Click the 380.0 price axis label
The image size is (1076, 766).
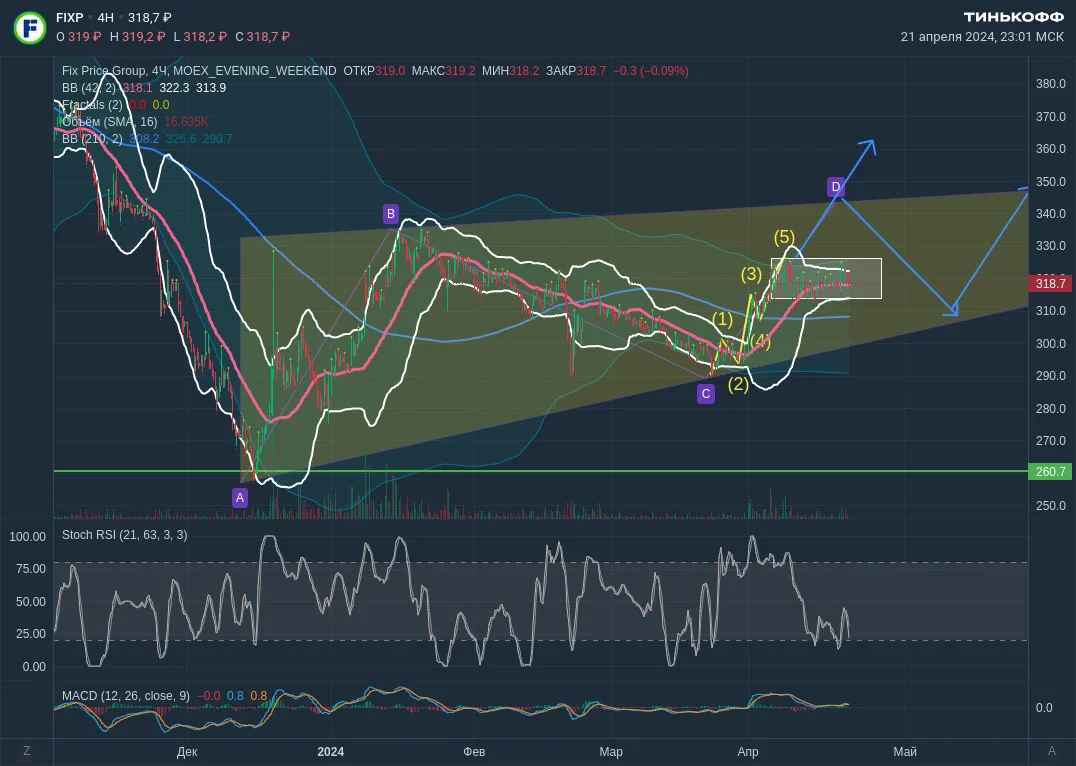pyautogui.click(x=1051, y=84)
